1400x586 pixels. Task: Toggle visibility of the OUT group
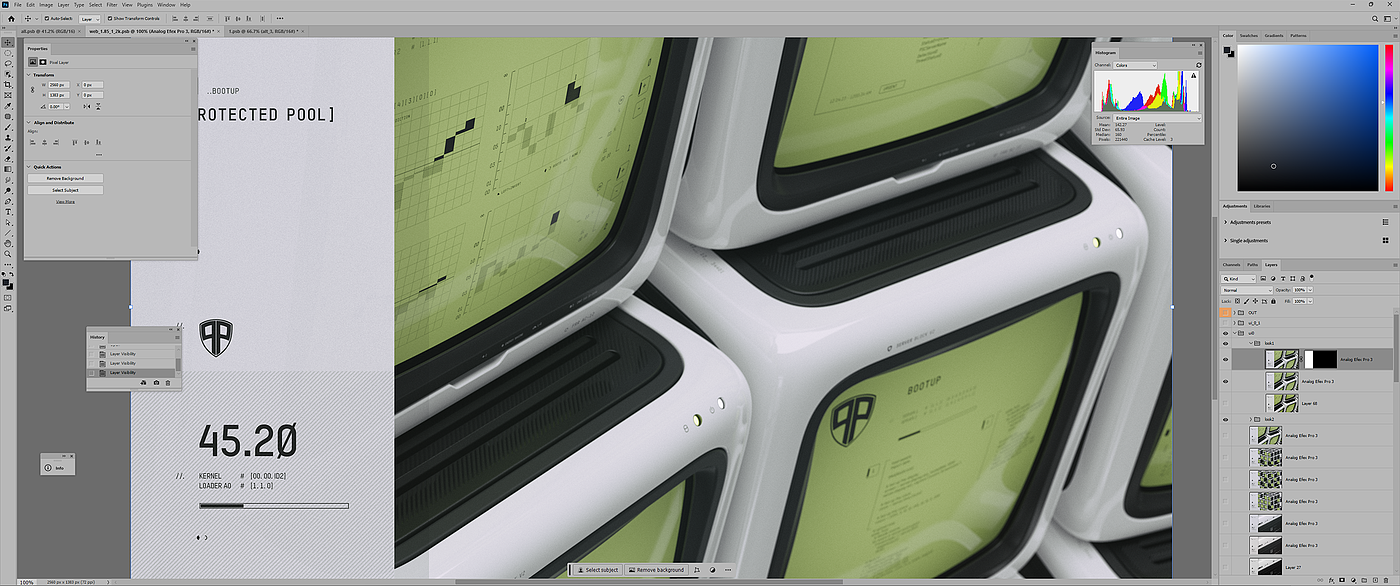point(1225,312)
